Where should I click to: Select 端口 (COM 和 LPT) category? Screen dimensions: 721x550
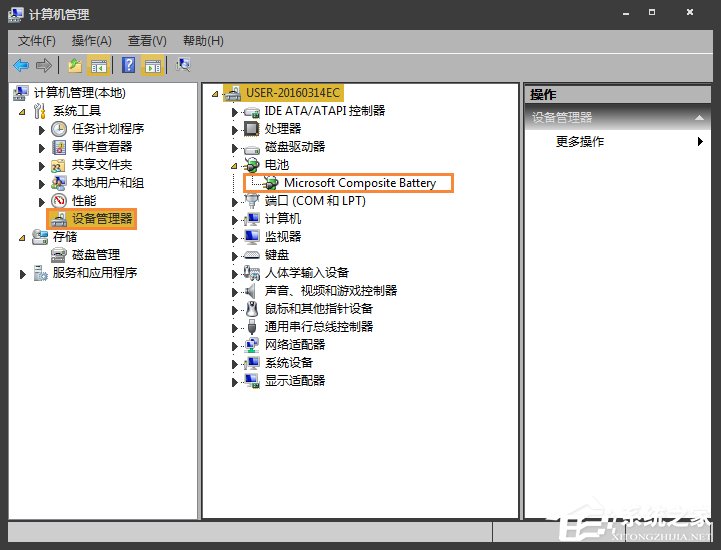[315, 201]
